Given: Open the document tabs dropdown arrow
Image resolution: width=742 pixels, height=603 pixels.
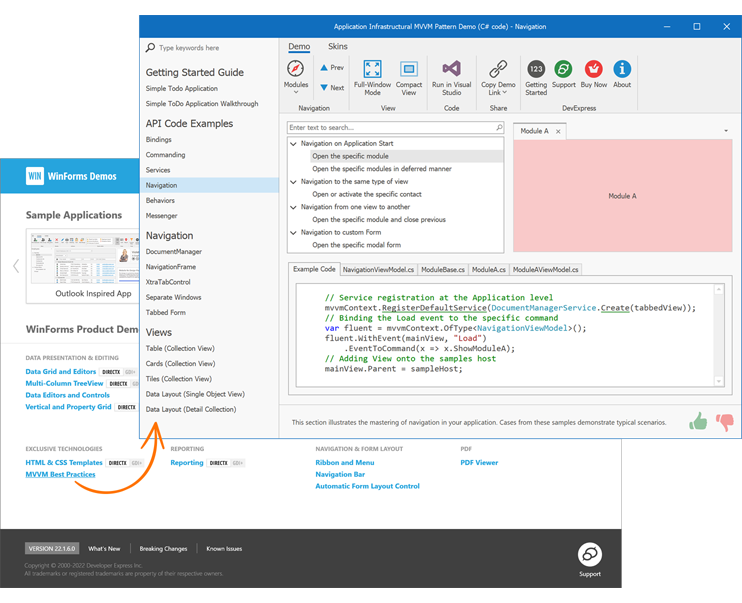Looking at the screenshot, I should (x=726, y=131).
